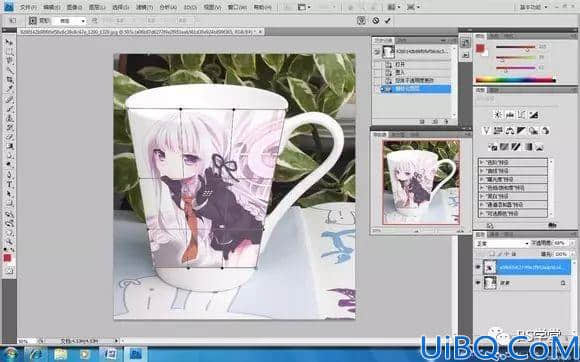Commit the transform with the checkmark
The width and height of the screenshot is (580, 362).
tap(387, 21)
